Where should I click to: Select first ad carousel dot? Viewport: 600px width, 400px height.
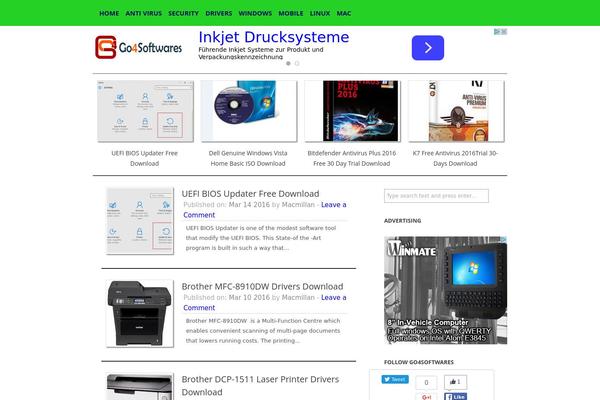pyautogui.click(x=289, y=64)
